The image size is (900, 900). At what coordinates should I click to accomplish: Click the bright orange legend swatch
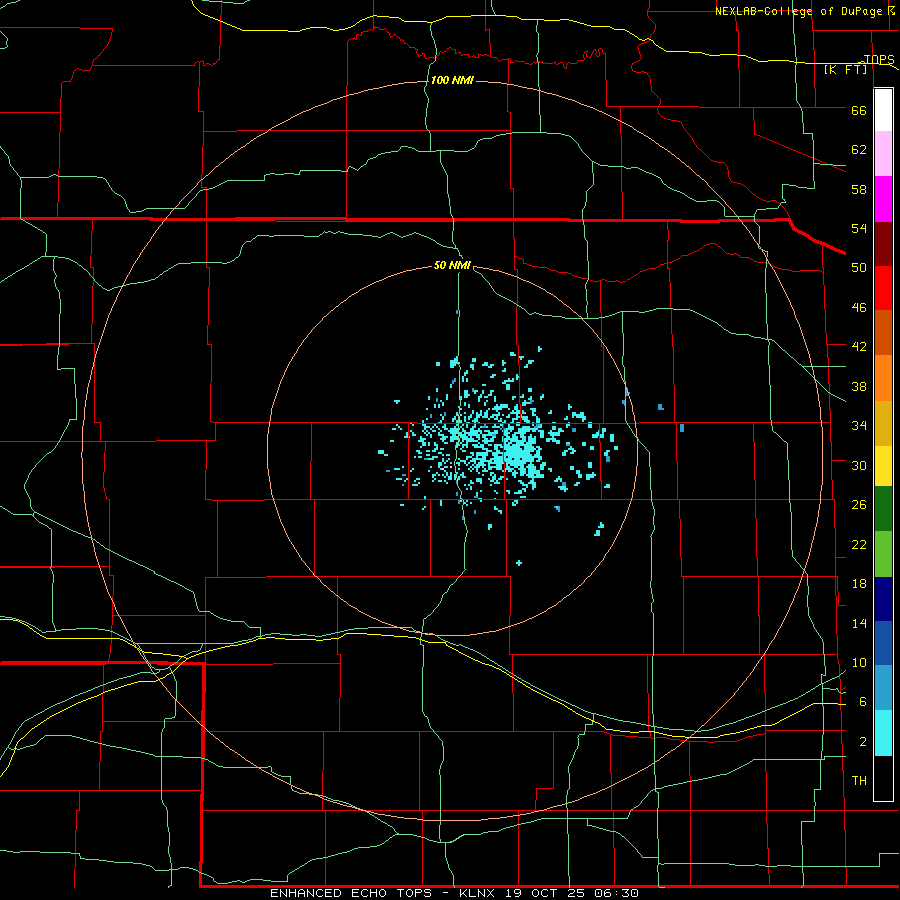pyautogui.click(x=883, y=378)
